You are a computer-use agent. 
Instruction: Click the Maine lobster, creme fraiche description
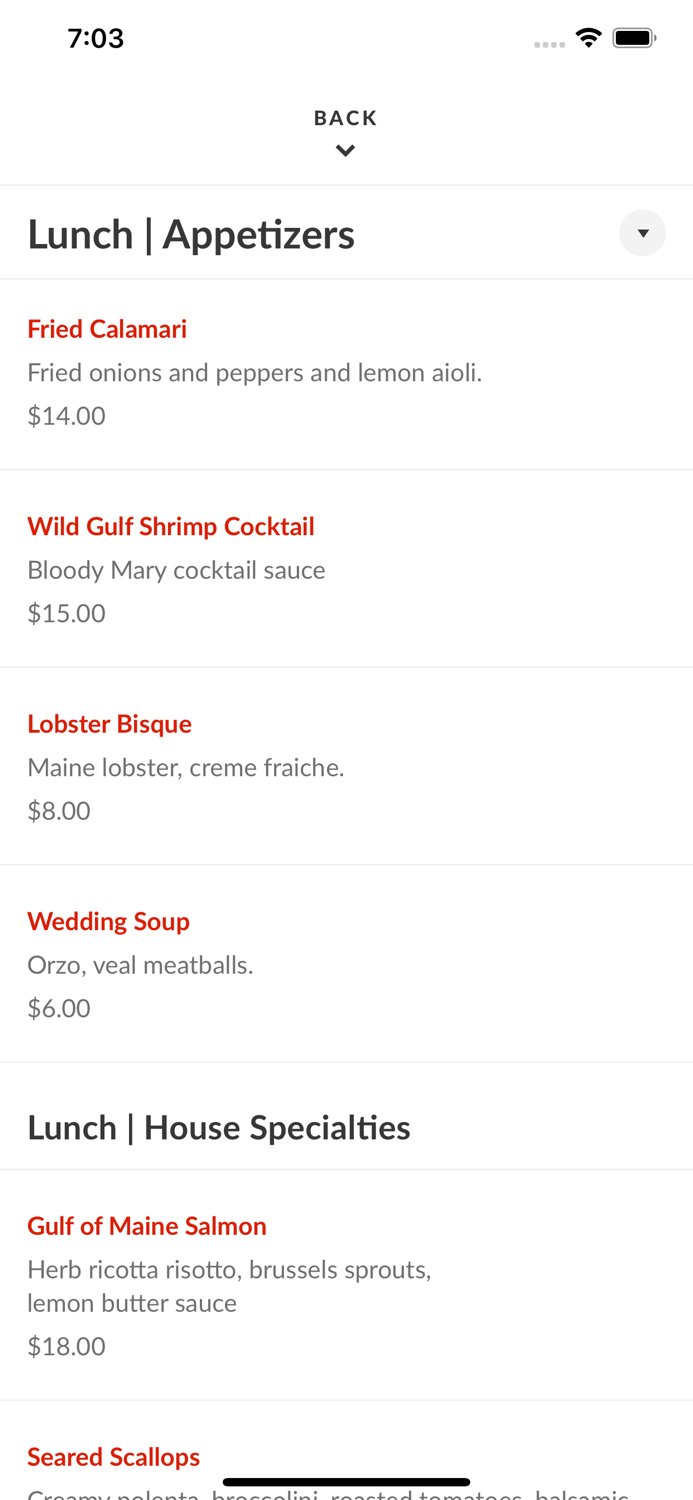186,768
